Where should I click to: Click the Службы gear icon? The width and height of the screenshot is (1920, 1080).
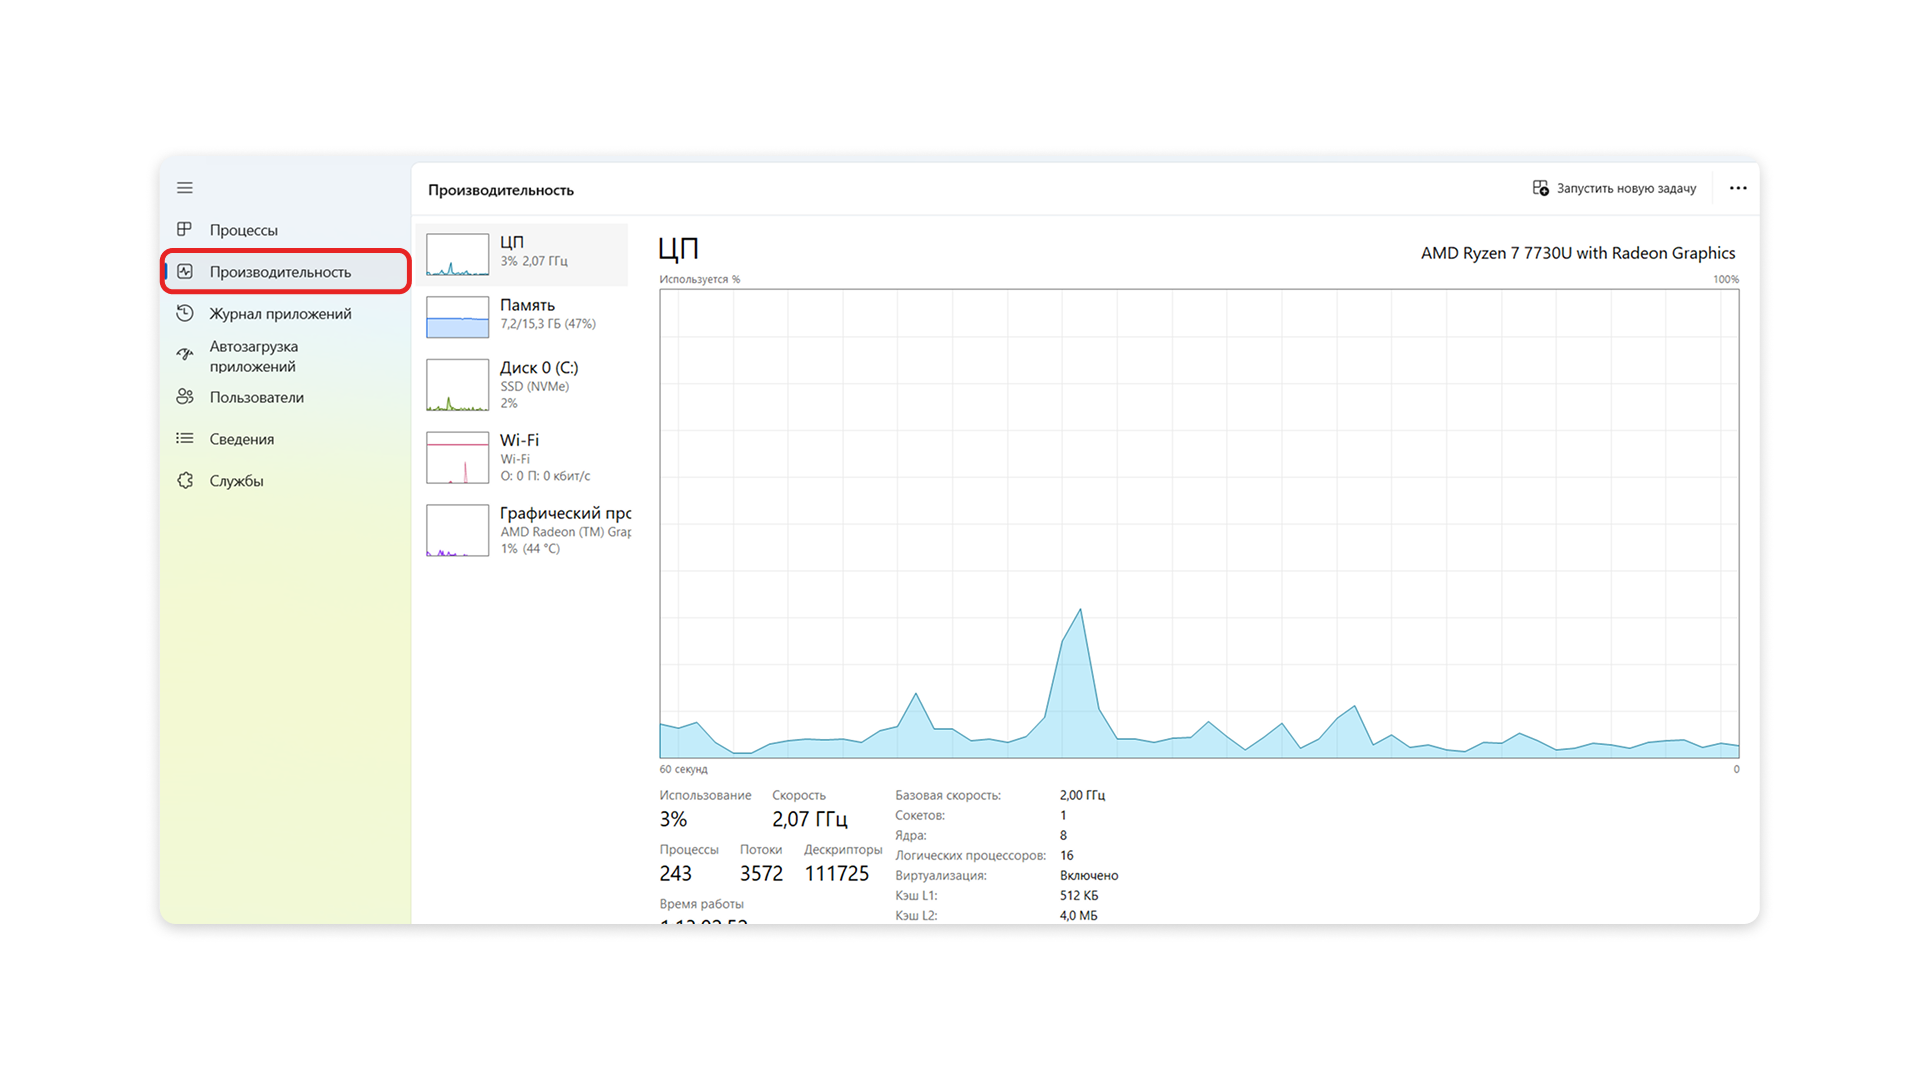coord(185,480)
